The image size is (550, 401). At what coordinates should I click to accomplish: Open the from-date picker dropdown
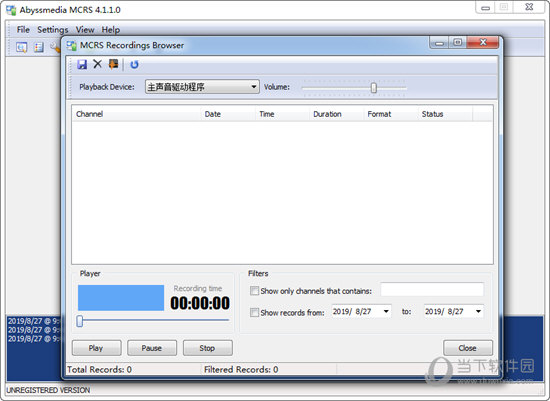pyautogui.click(x=386, y=311)
